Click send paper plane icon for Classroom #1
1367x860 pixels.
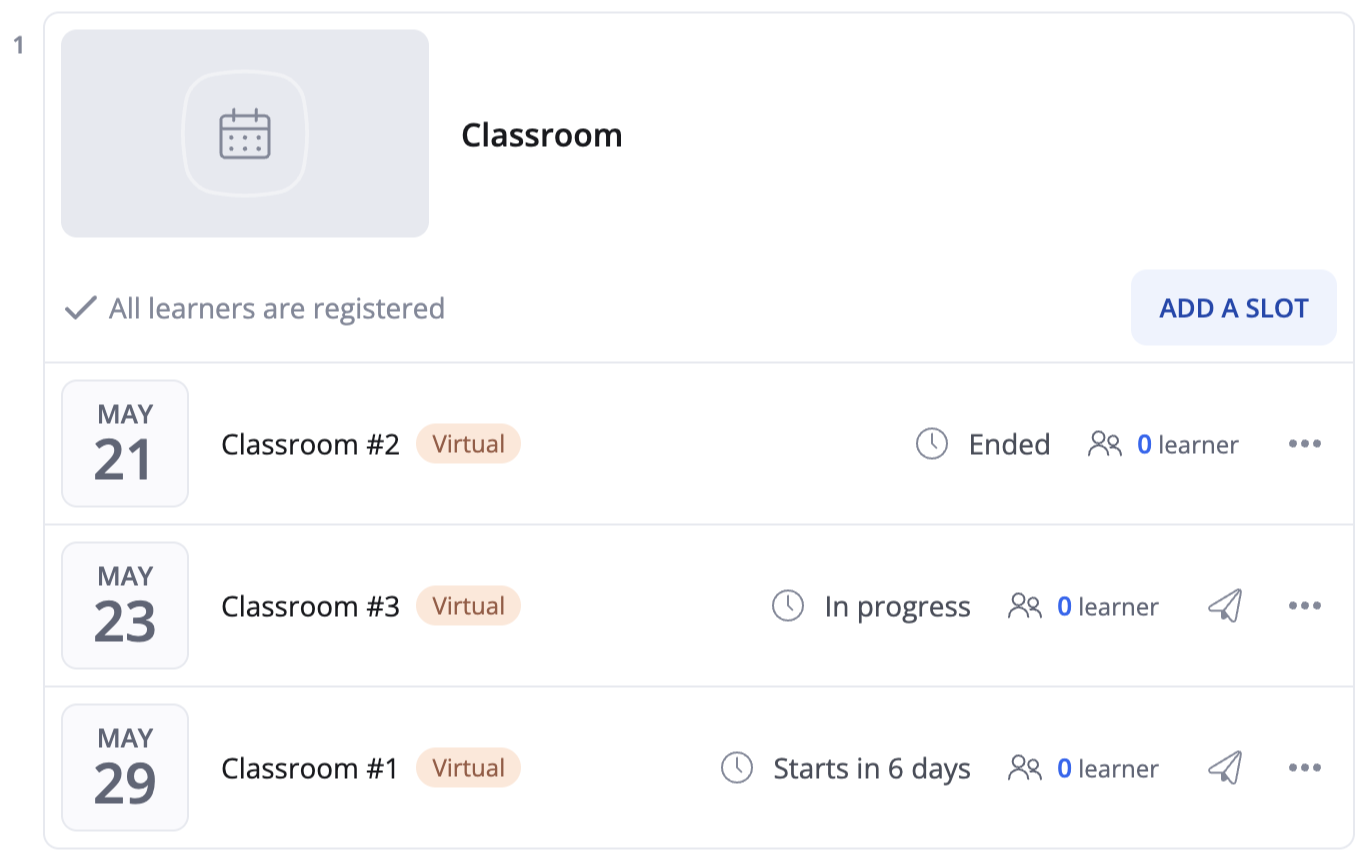tap(1225, 768)
